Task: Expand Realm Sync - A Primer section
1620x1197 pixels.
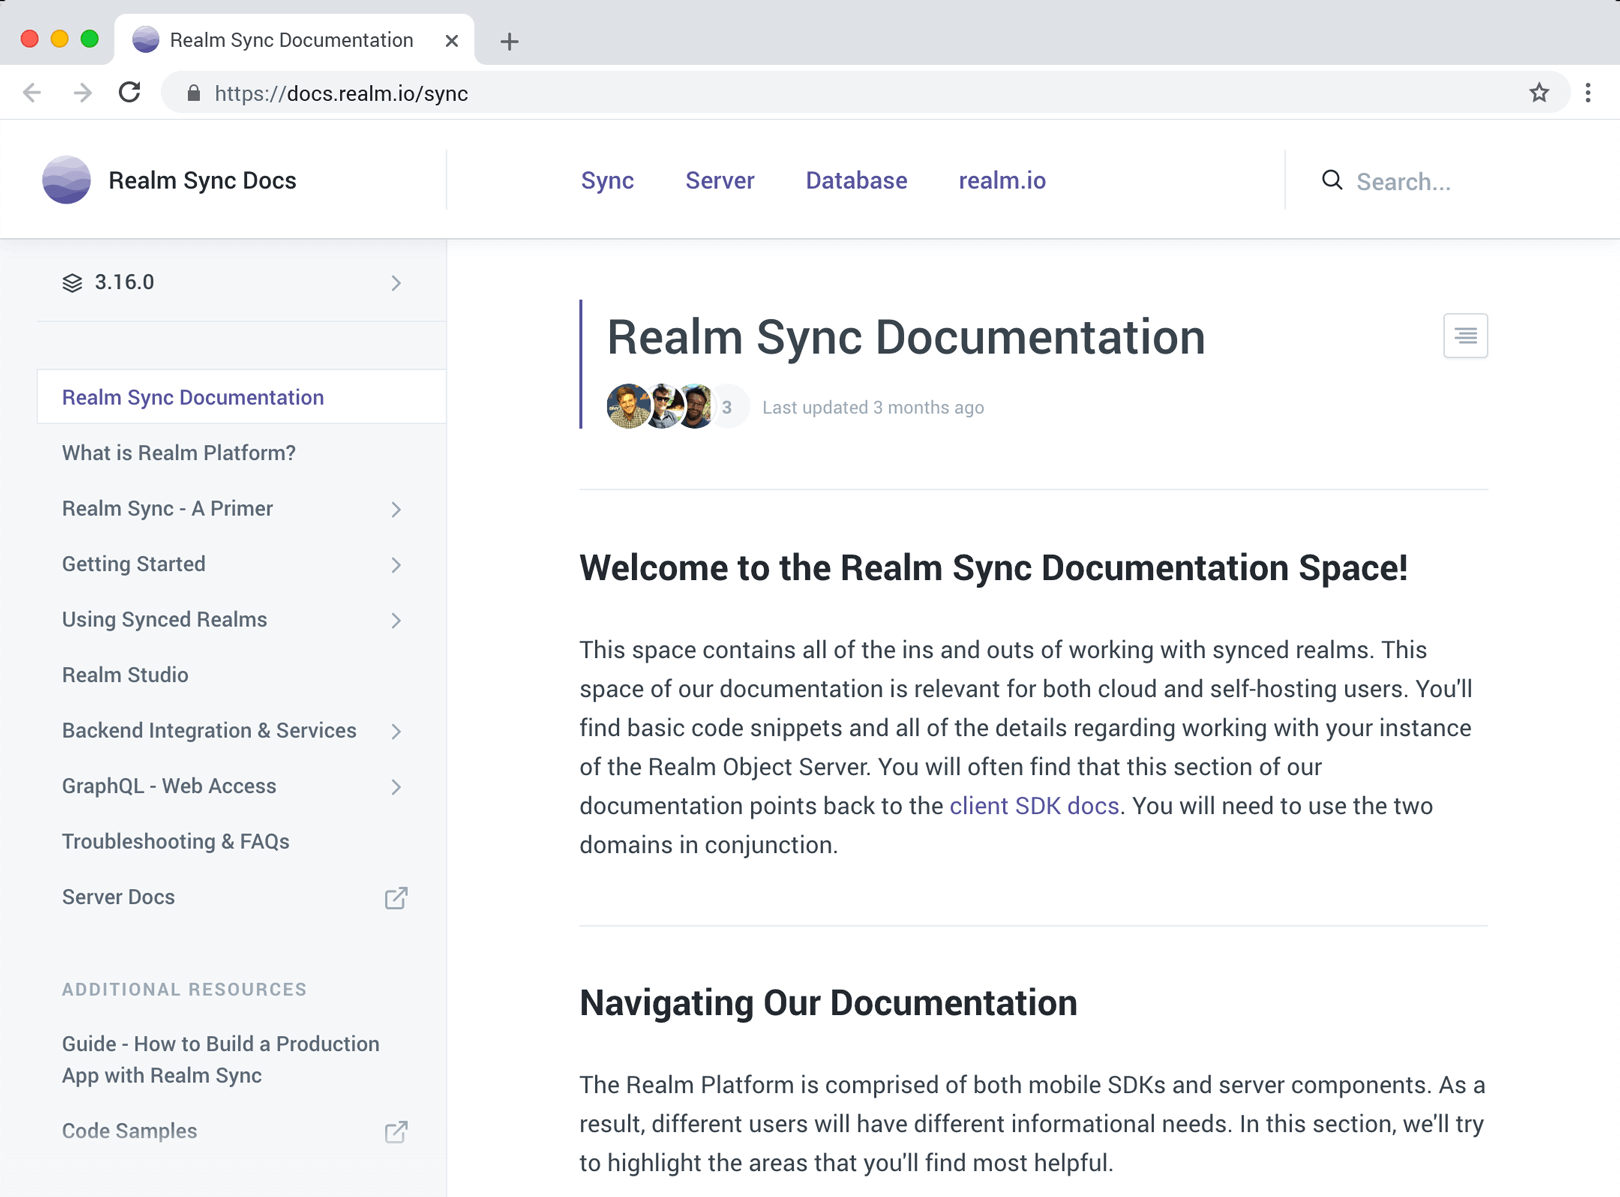Action: pyautogui.click(x=396, y=510)
